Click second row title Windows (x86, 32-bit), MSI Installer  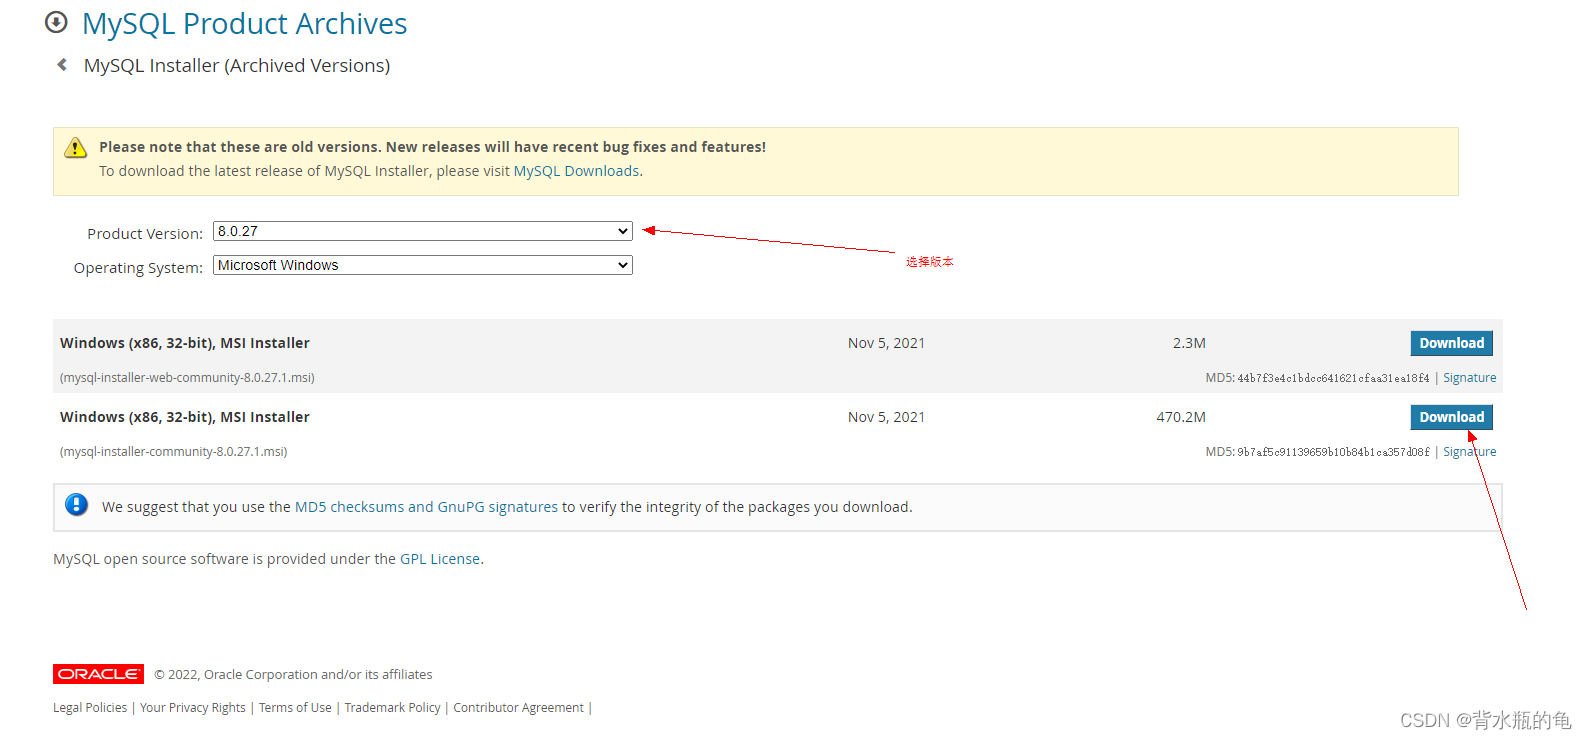pyautogui.click(x=185, y=417)
